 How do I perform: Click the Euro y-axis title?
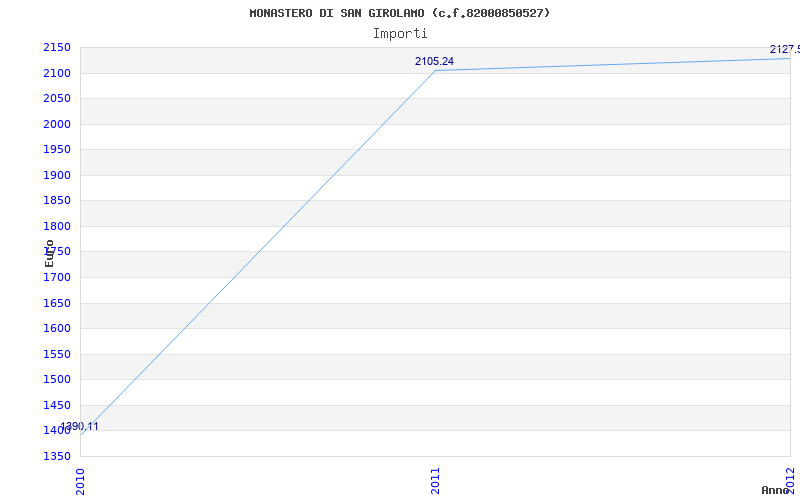tap(49, 254)
